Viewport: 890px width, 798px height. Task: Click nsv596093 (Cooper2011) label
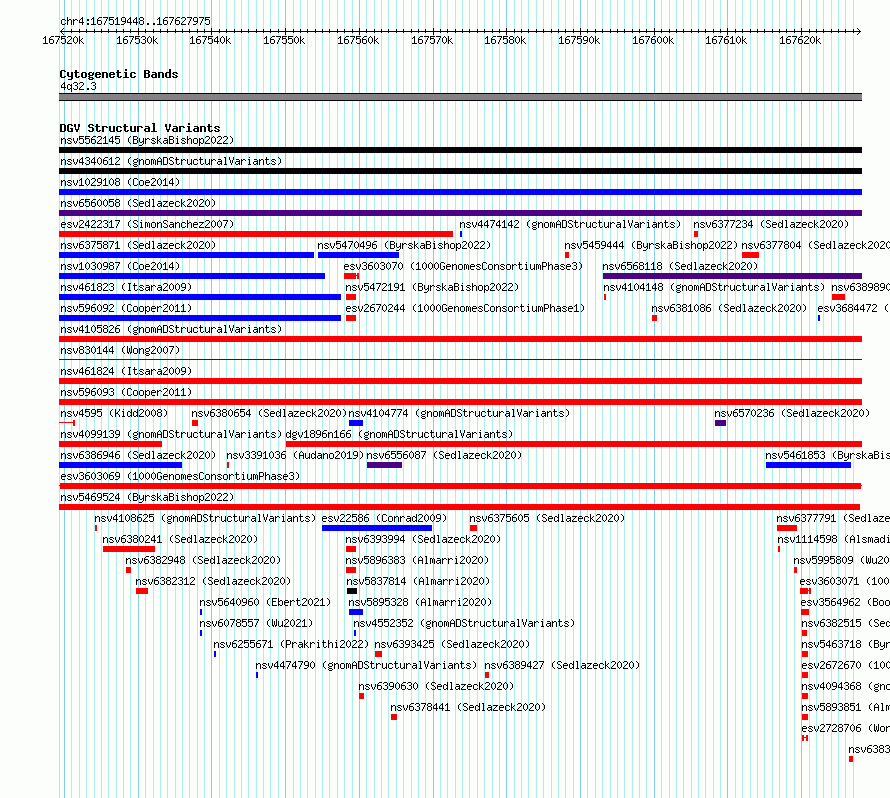[126, 392]
